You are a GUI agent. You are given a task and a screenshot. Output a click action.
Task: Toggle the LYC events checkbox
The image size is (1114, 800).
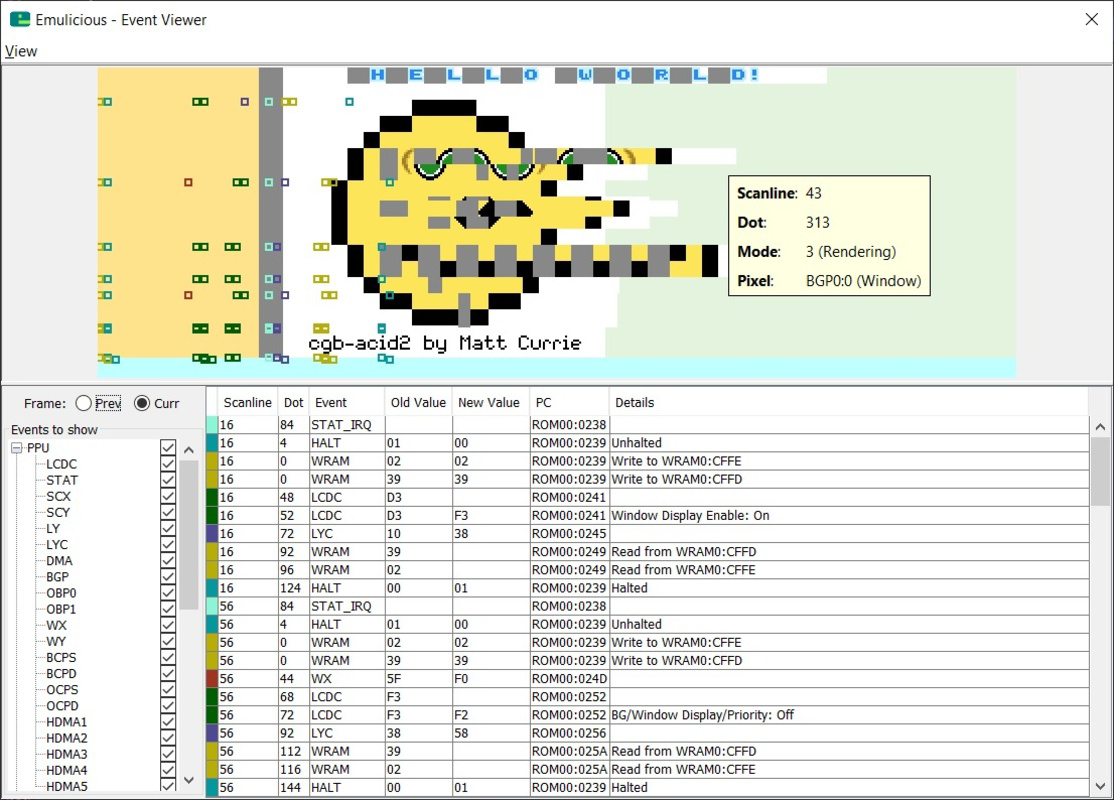168,545
